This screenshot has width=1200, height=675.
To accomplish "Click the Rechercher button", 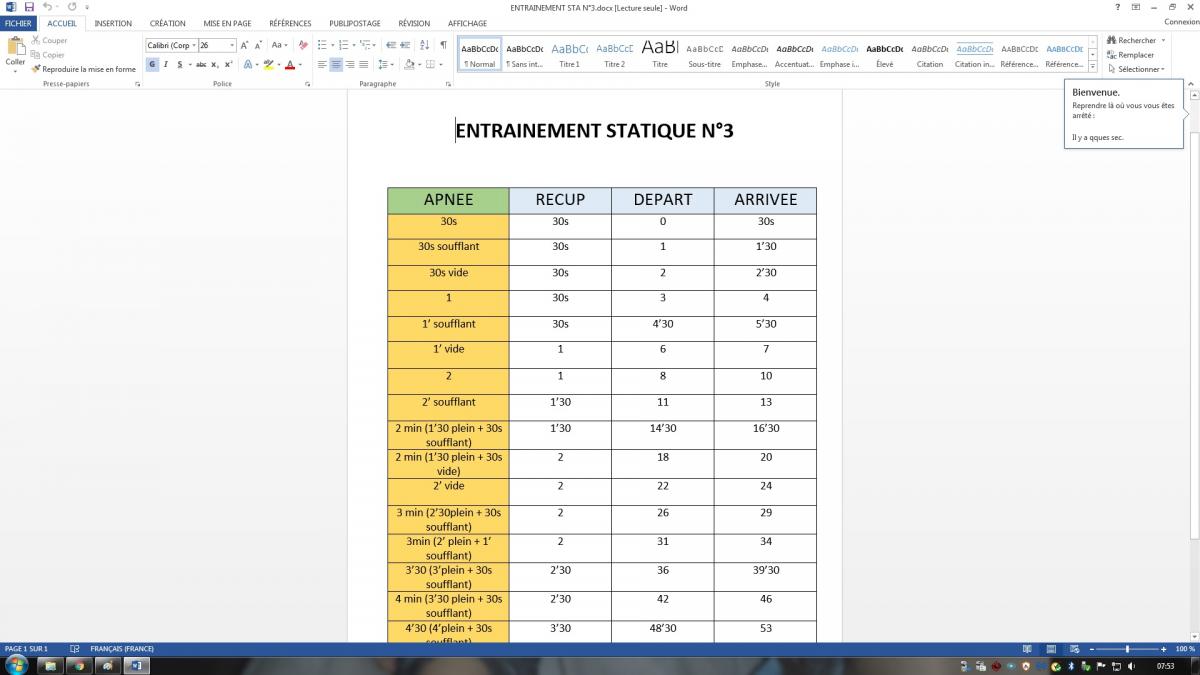I will 1136,41.
